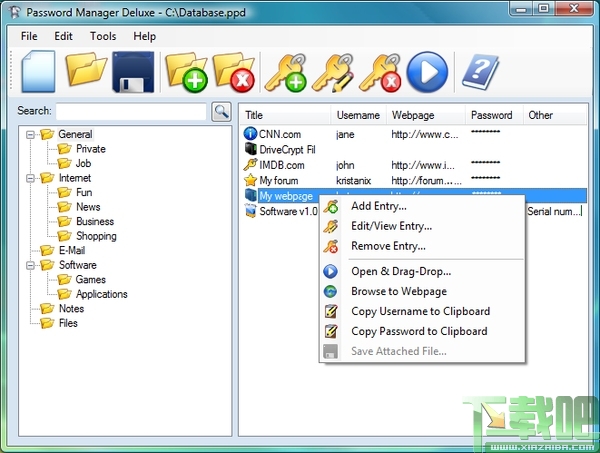Choose Remove Entry... from context menu
Viewport: 600px width, 453px height.
[388, 246]
